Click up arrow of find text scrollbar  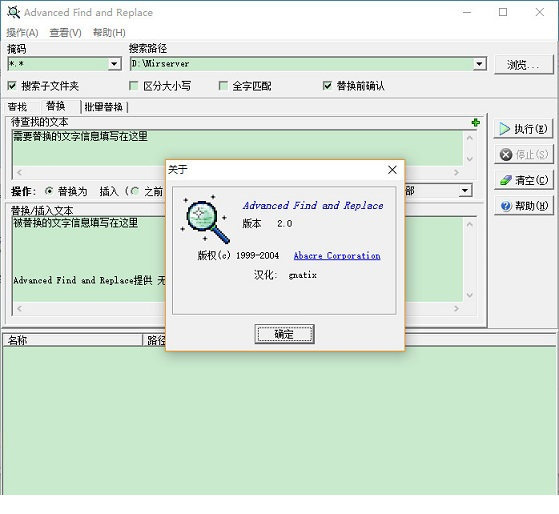(x=470, y=138)
